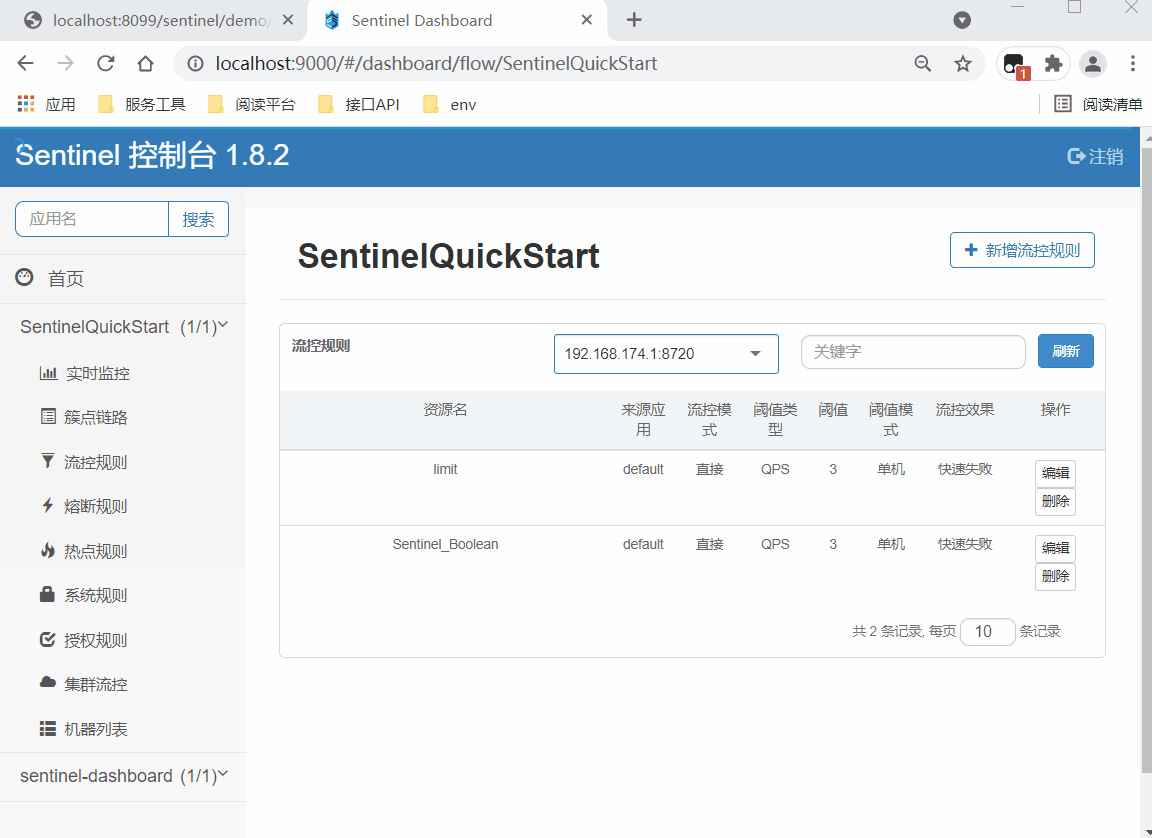Image resolution: width=1152 pixels, height=838 pixels.
Task: Collapse the SentinelQuickStart application entry
Action: pos(122,327)
